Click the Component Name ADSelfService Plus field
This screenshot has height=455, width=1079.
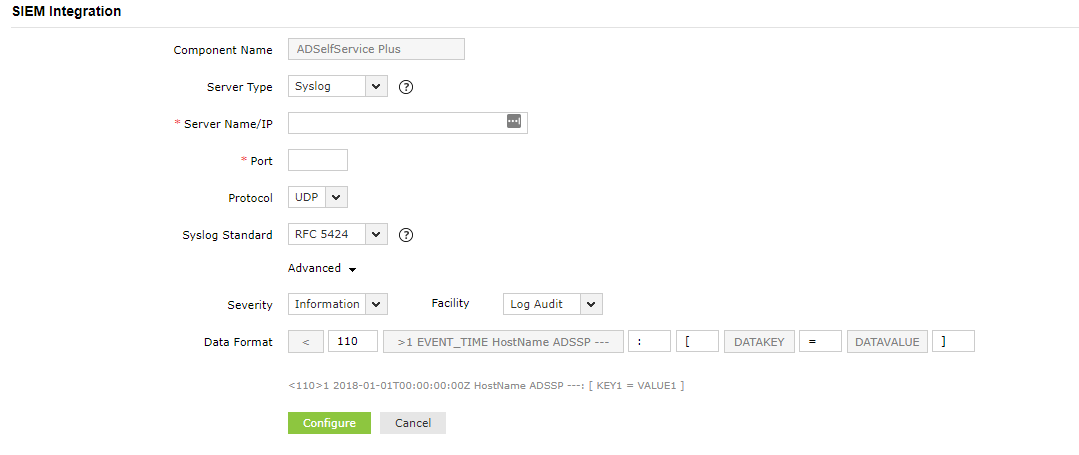click(376, 49)
